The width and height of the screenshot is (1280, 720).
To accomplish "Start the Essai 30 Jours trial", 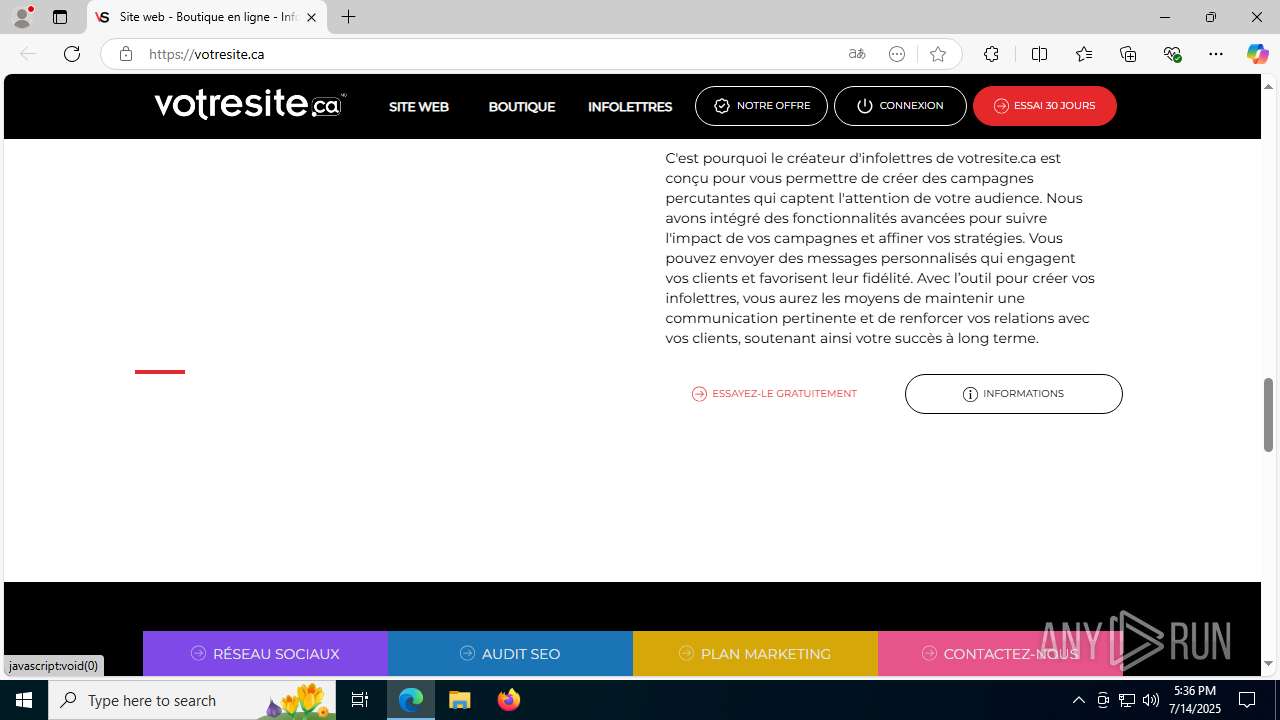I will 1044,106.
